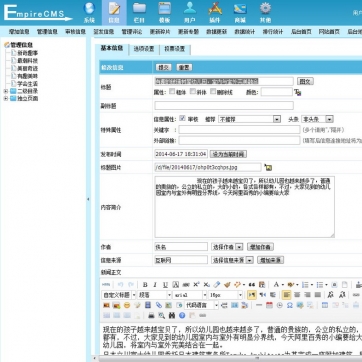Toggle underline in the editor toolbar
The width and height of the screenshot is (362, 362).
[x=165, y=285]
